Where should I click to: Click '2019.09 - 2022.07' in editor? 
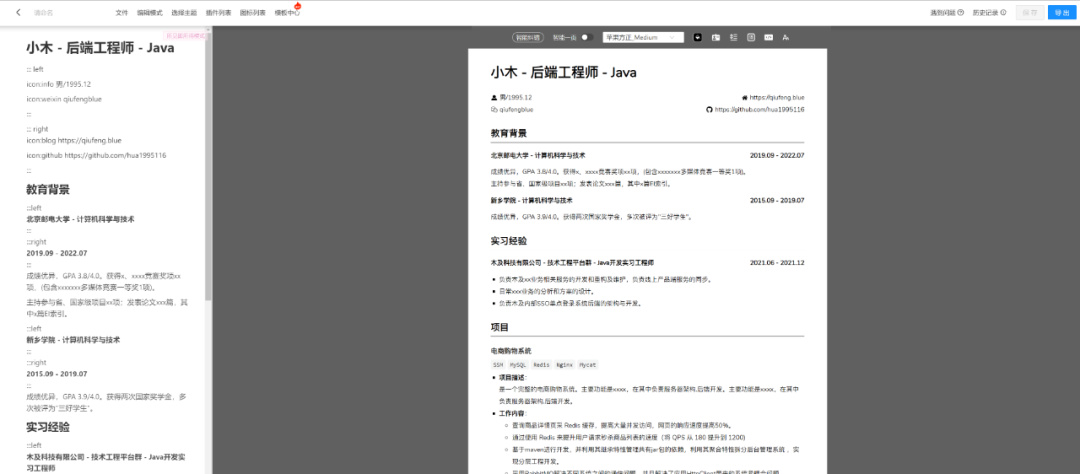[x=56, y=253]
